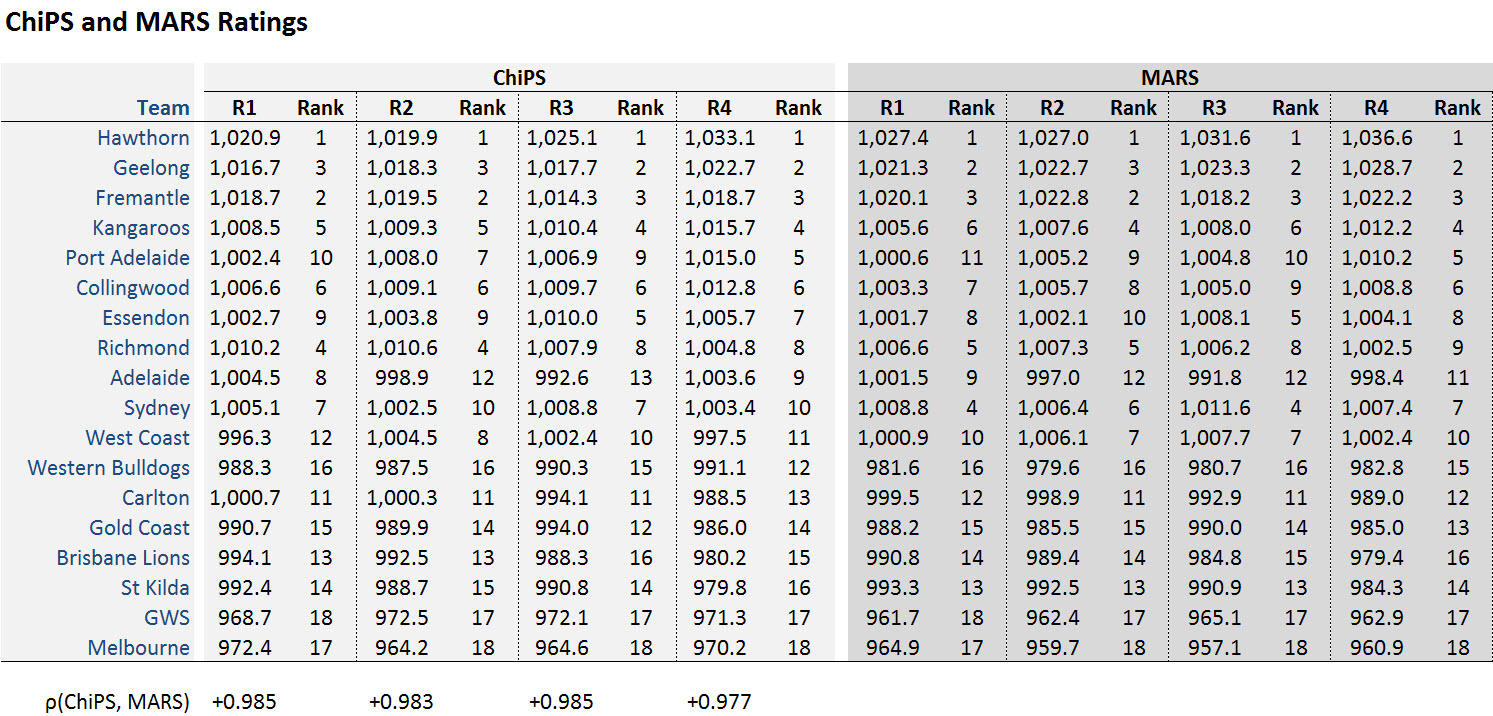
Task: Click the "Melbourne" team name
Action: (139, 648)
